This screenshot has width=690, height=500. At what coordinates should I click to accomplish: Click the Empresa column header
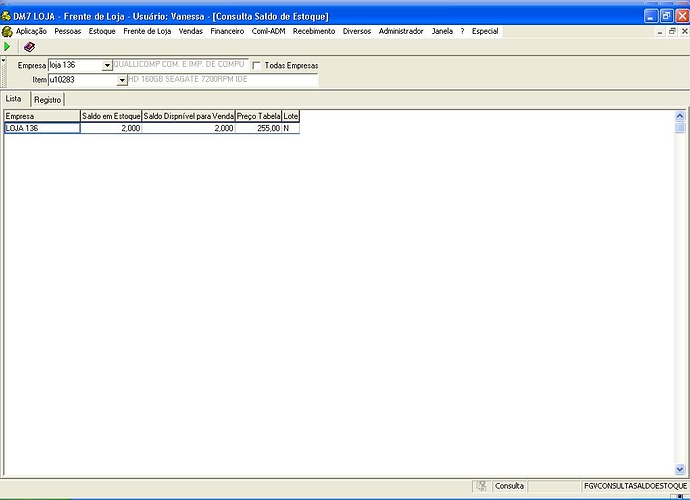42,116
